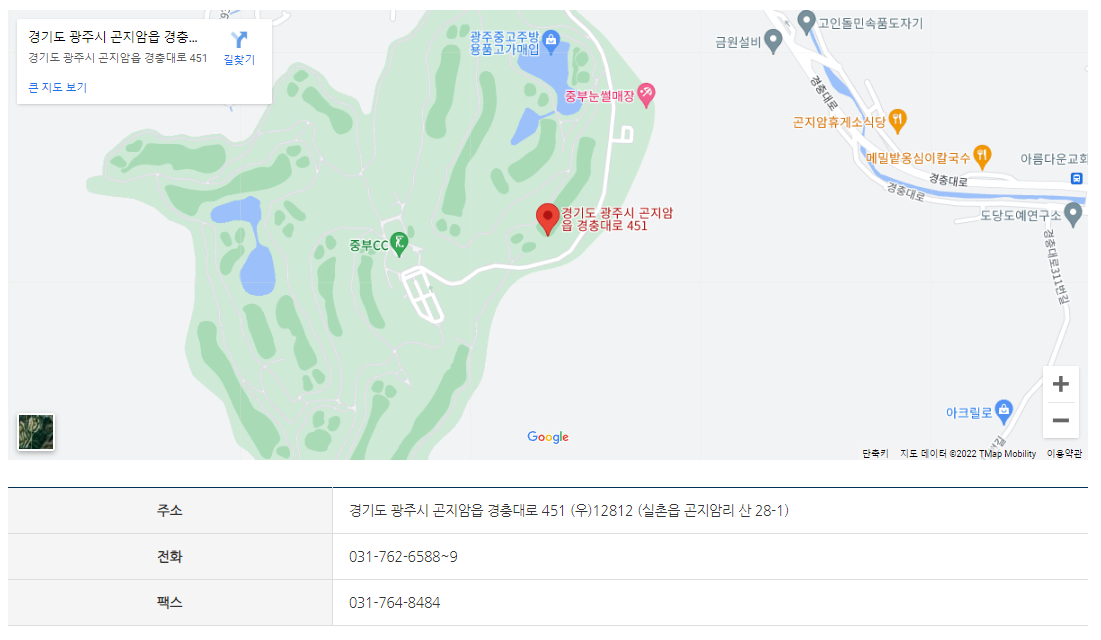The height and width of the screenshot is (640, 1101).
Task: Switch to satellite view thumbnail
Action: (x=36, y=432)
